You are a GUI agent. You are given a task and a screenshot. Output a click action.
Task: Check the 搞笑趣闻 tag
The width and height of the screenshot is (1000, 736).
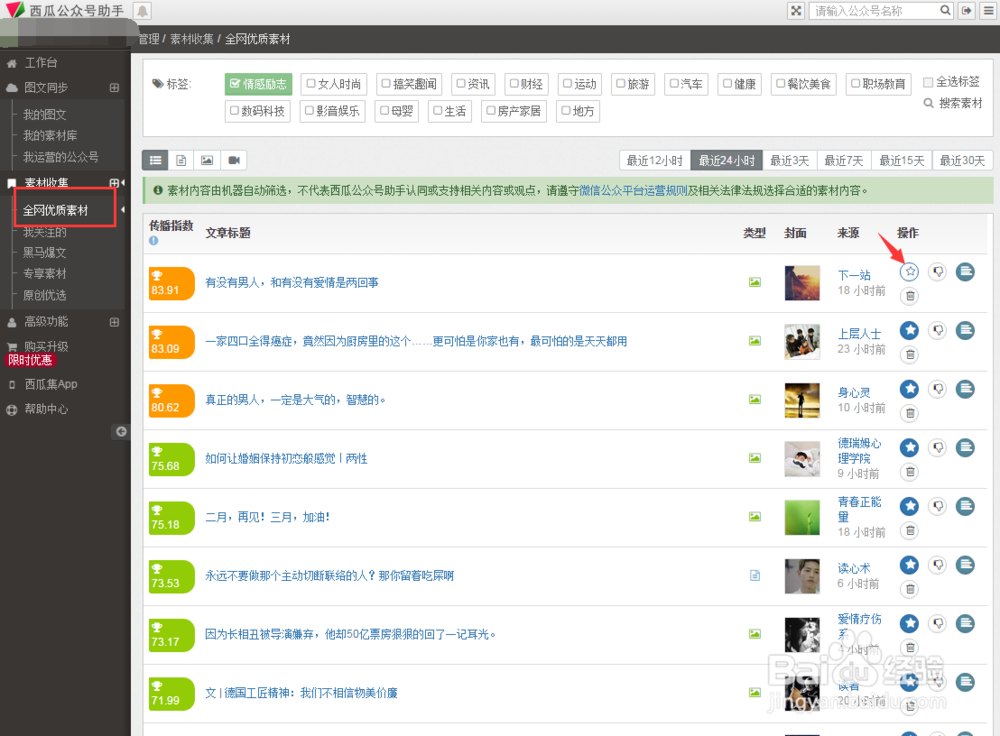[x=409, y=84]
